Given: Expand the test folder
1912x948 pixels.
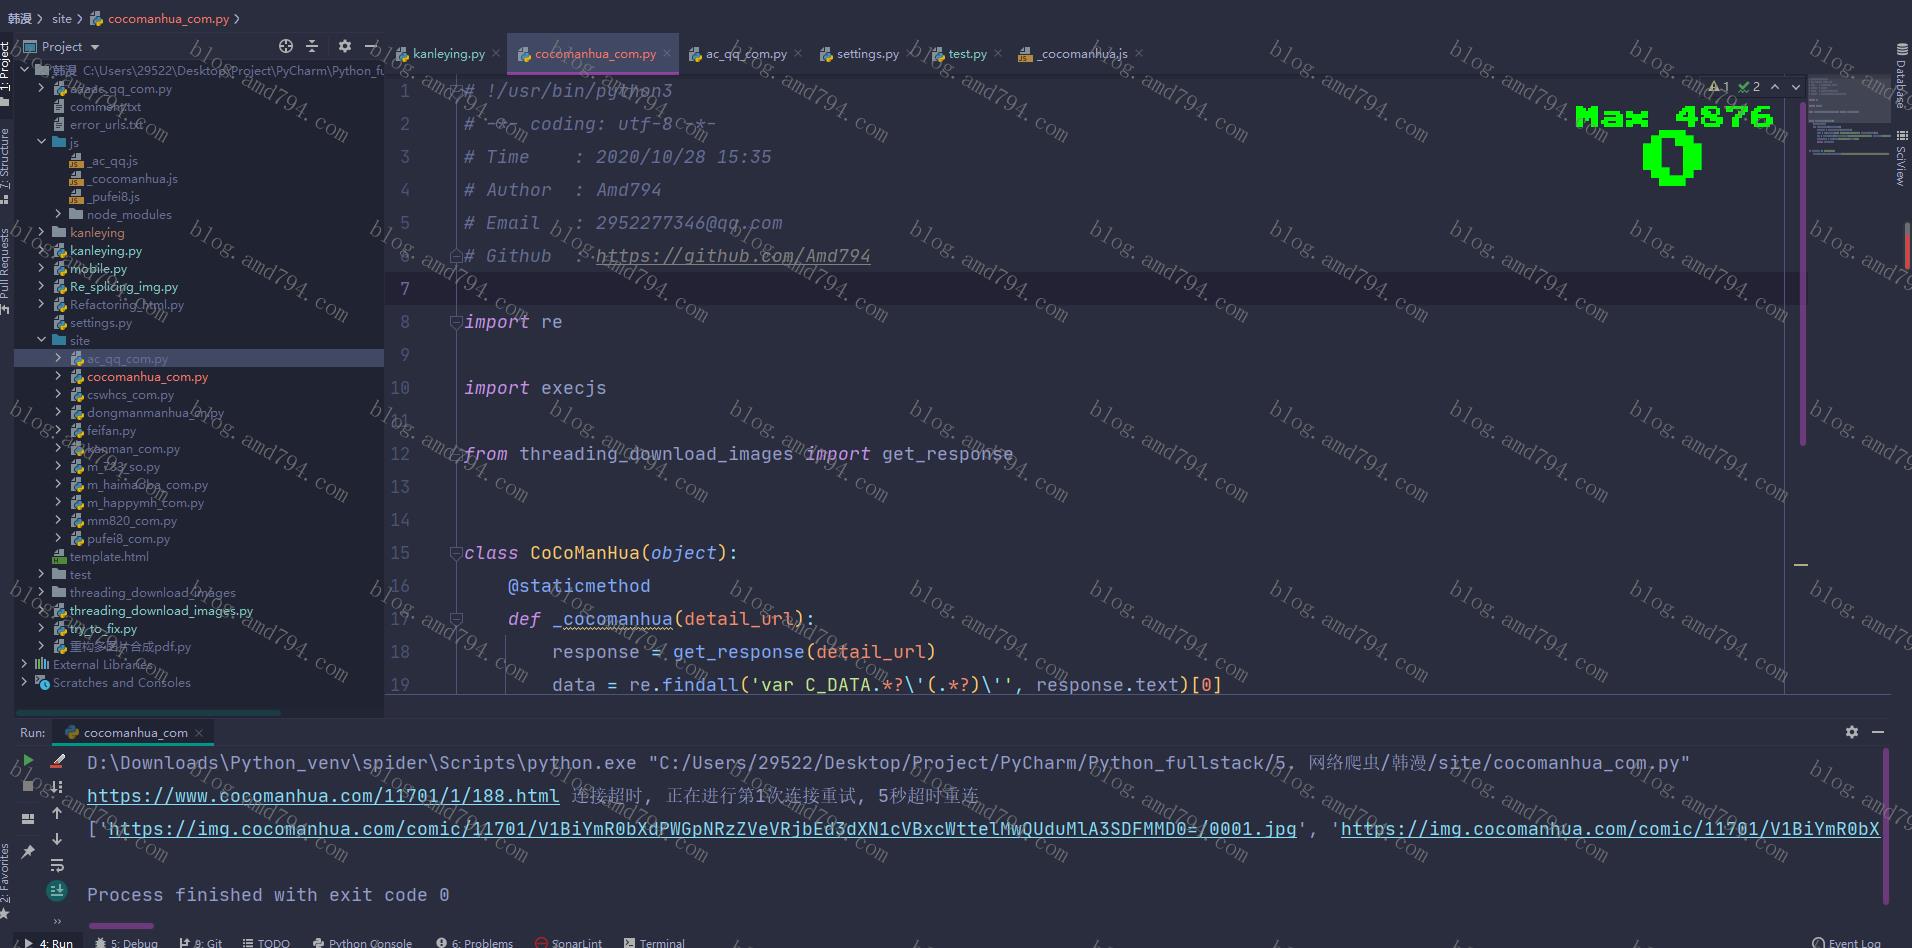Looking at the screenshot, I should [41, 574].
